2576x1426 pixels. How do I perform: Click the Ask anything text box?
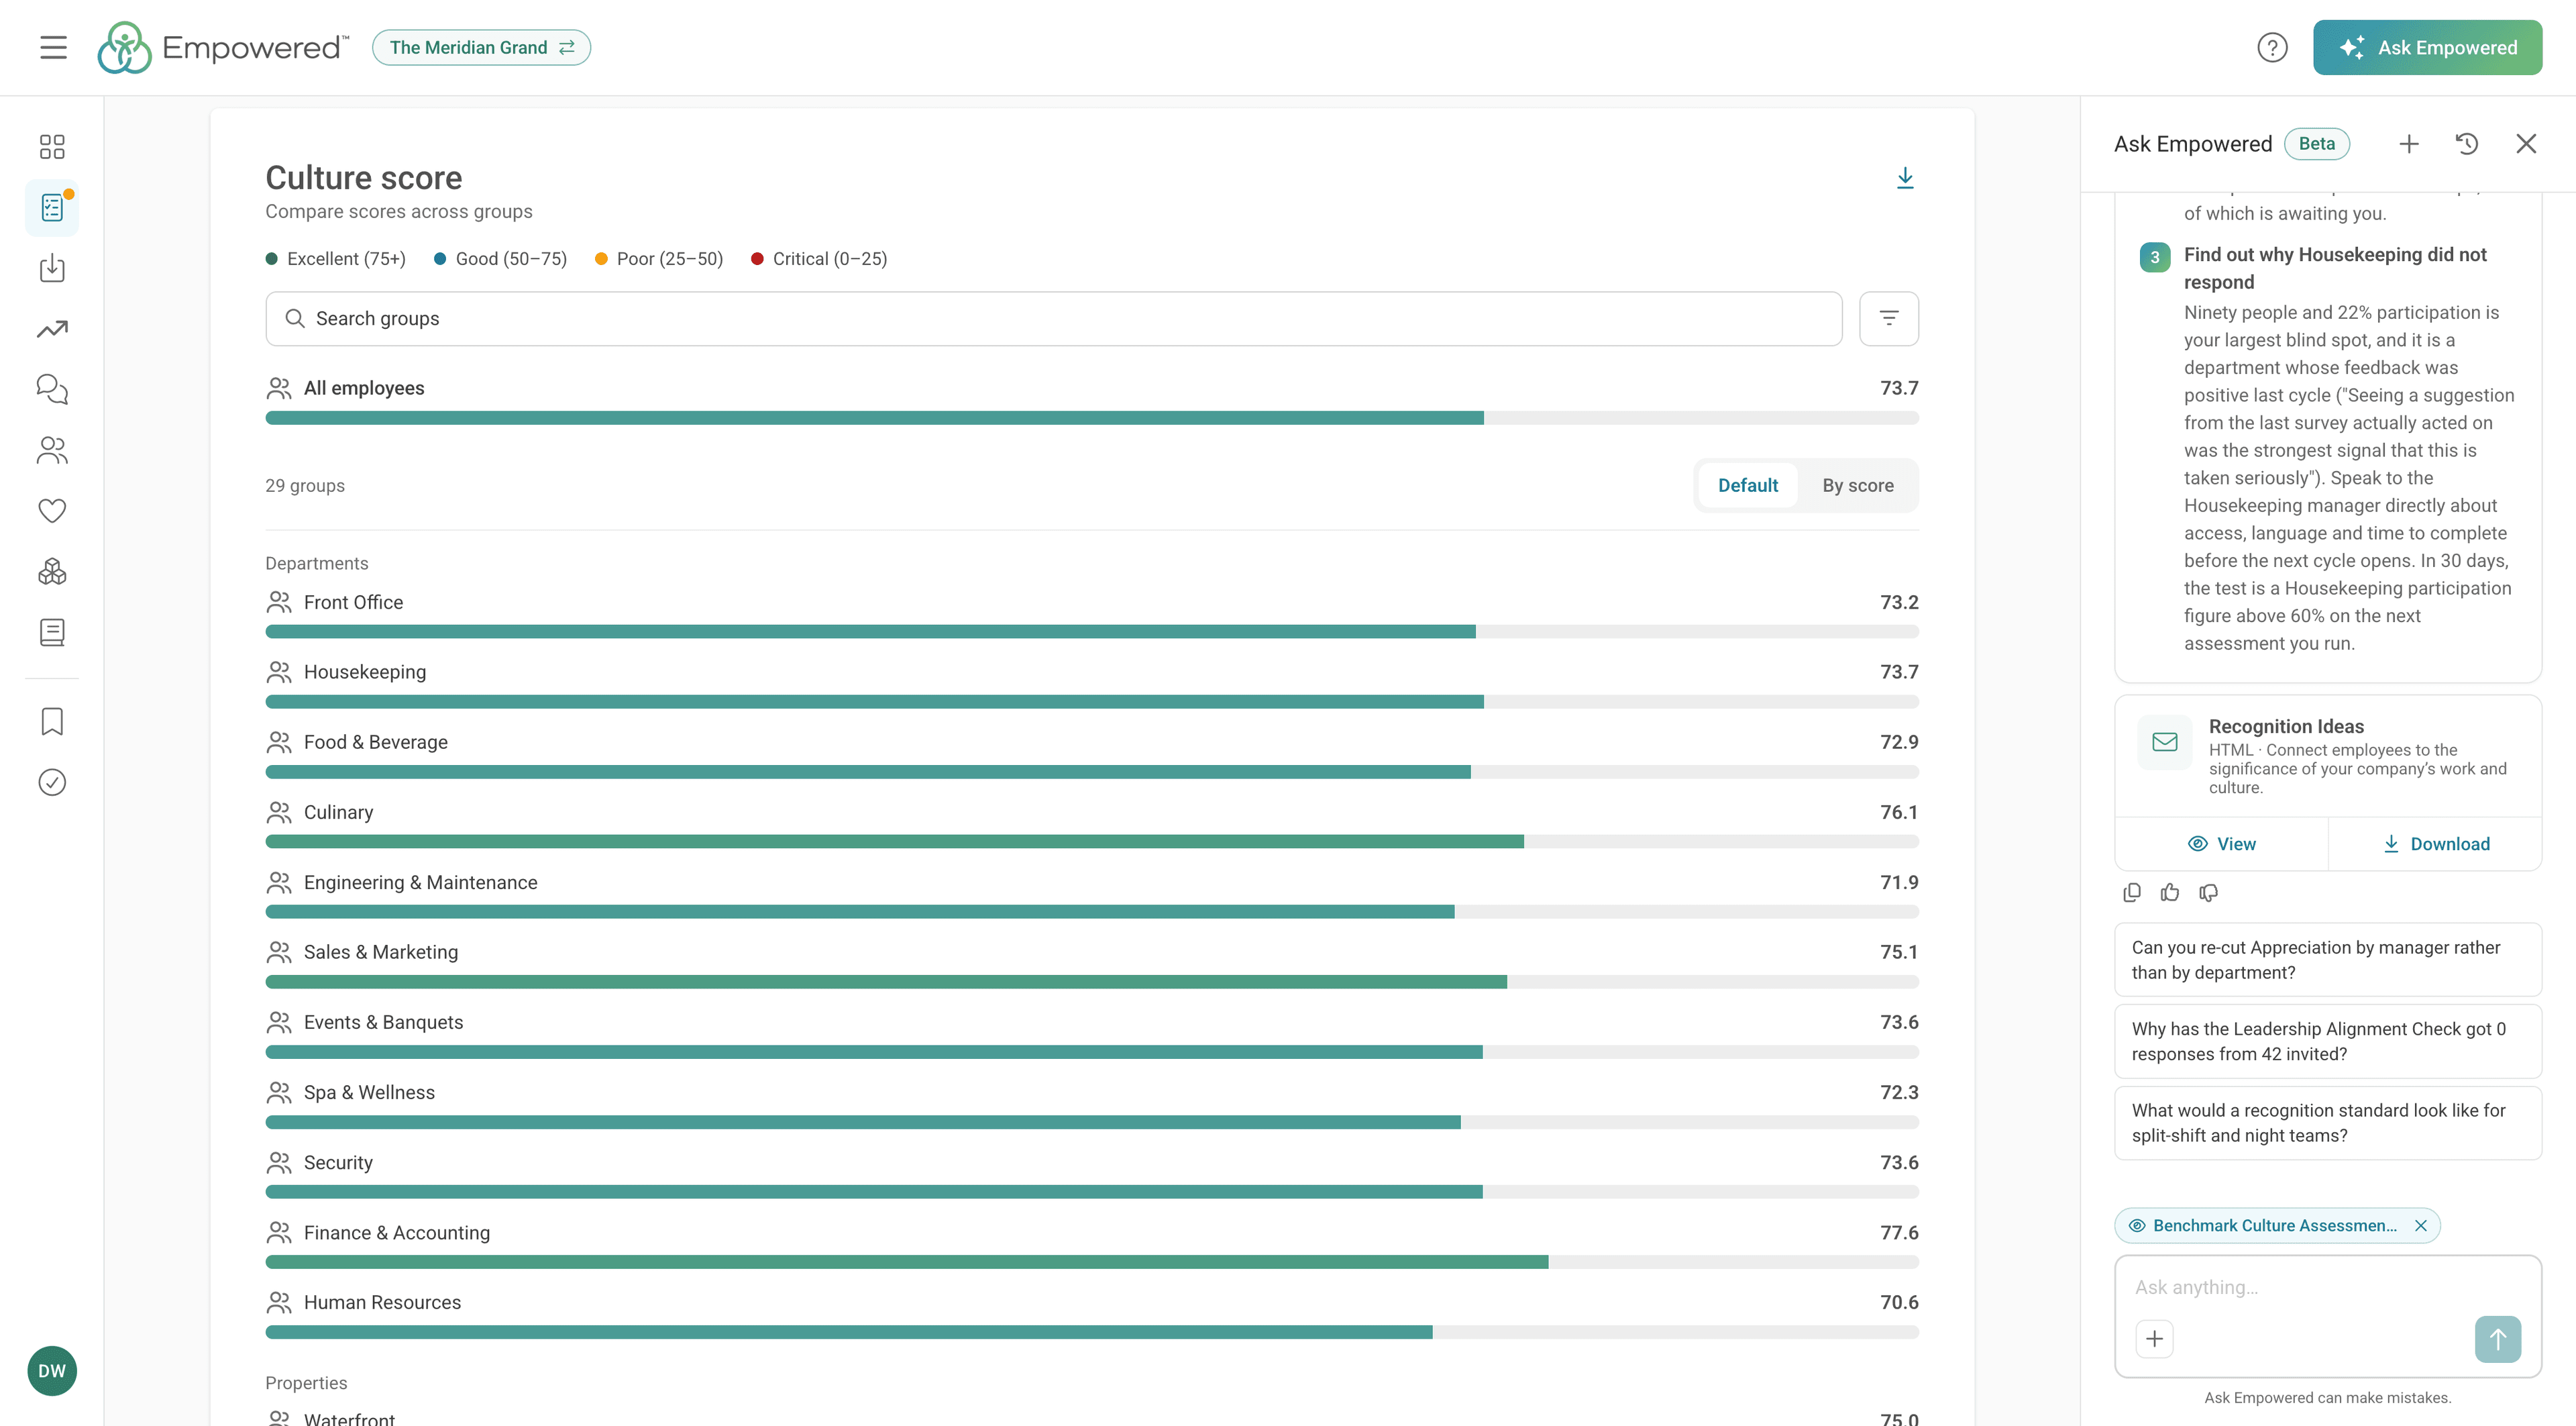click(2327, 1287)
